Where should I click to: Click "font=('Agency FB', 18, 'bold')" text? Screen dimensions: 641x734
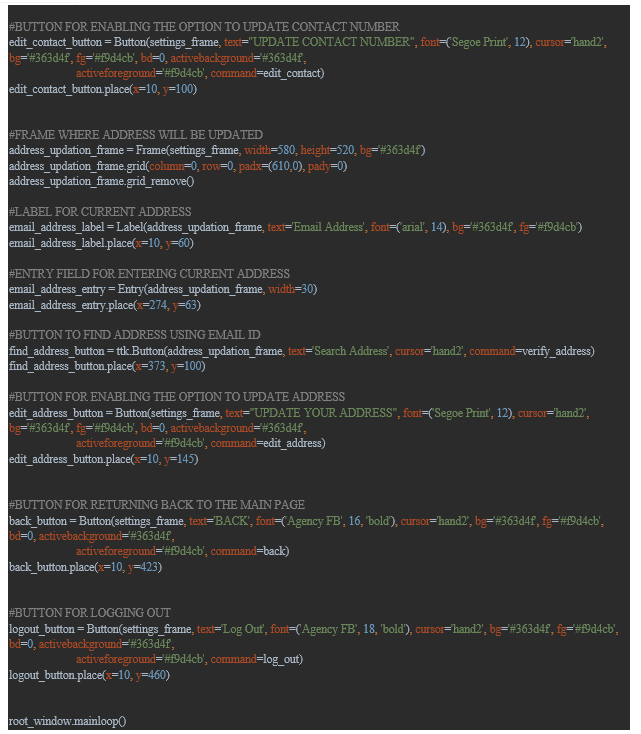tap(340, 629)
